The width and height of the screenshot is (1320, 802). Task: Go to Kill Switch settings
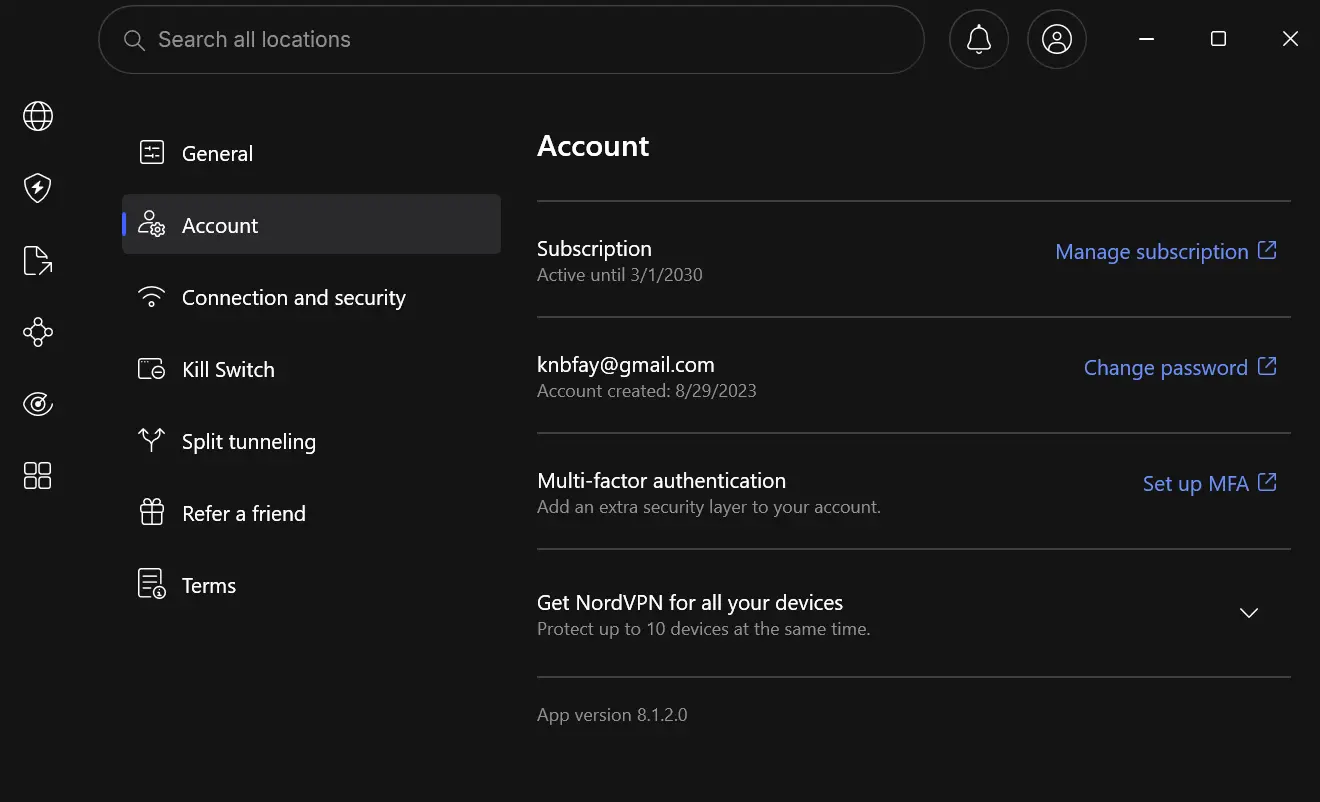pos(311,369)
